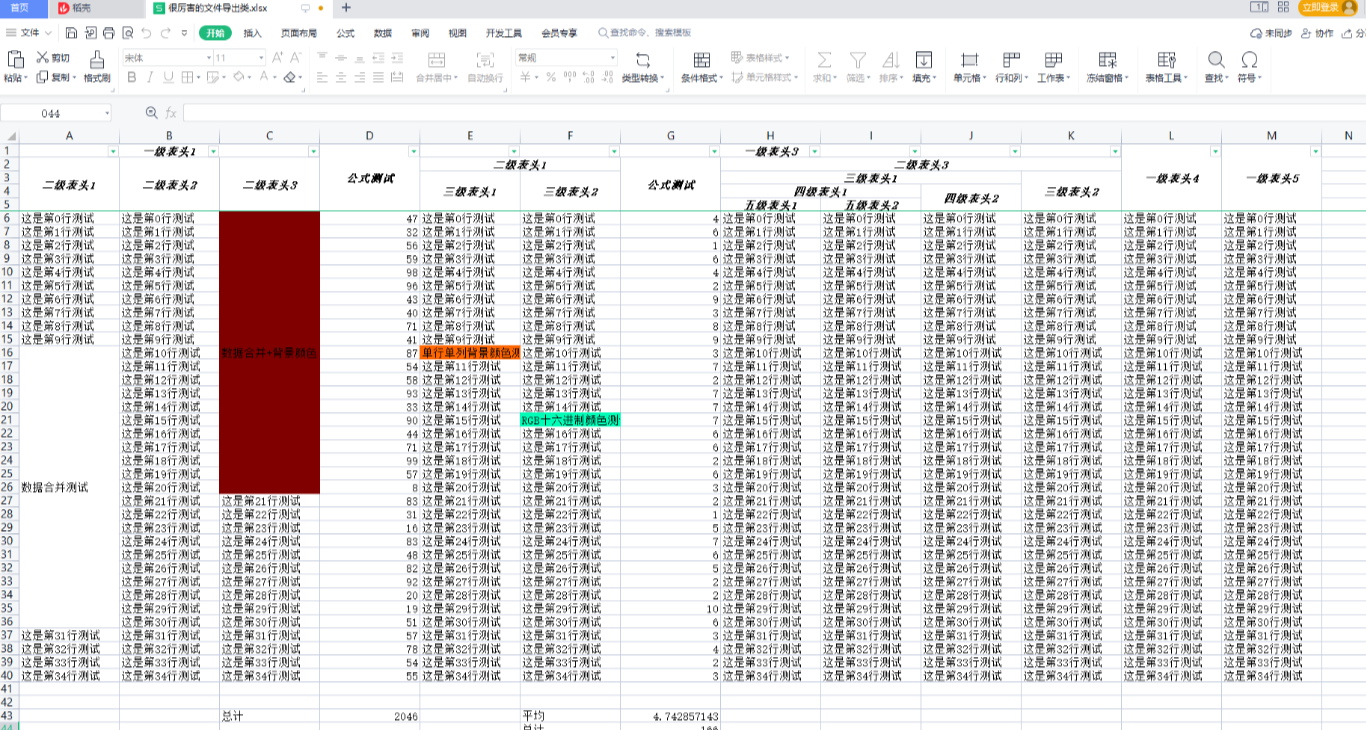Click the zoom magnifier beside fx
1366x730 pixels.
pyautogui.click(x=151, y=113)
